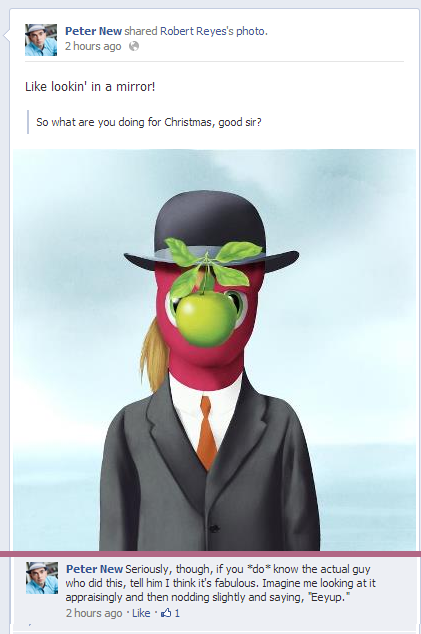Click the post's "2 hours ago" timestamp

[x=93, y=46]
